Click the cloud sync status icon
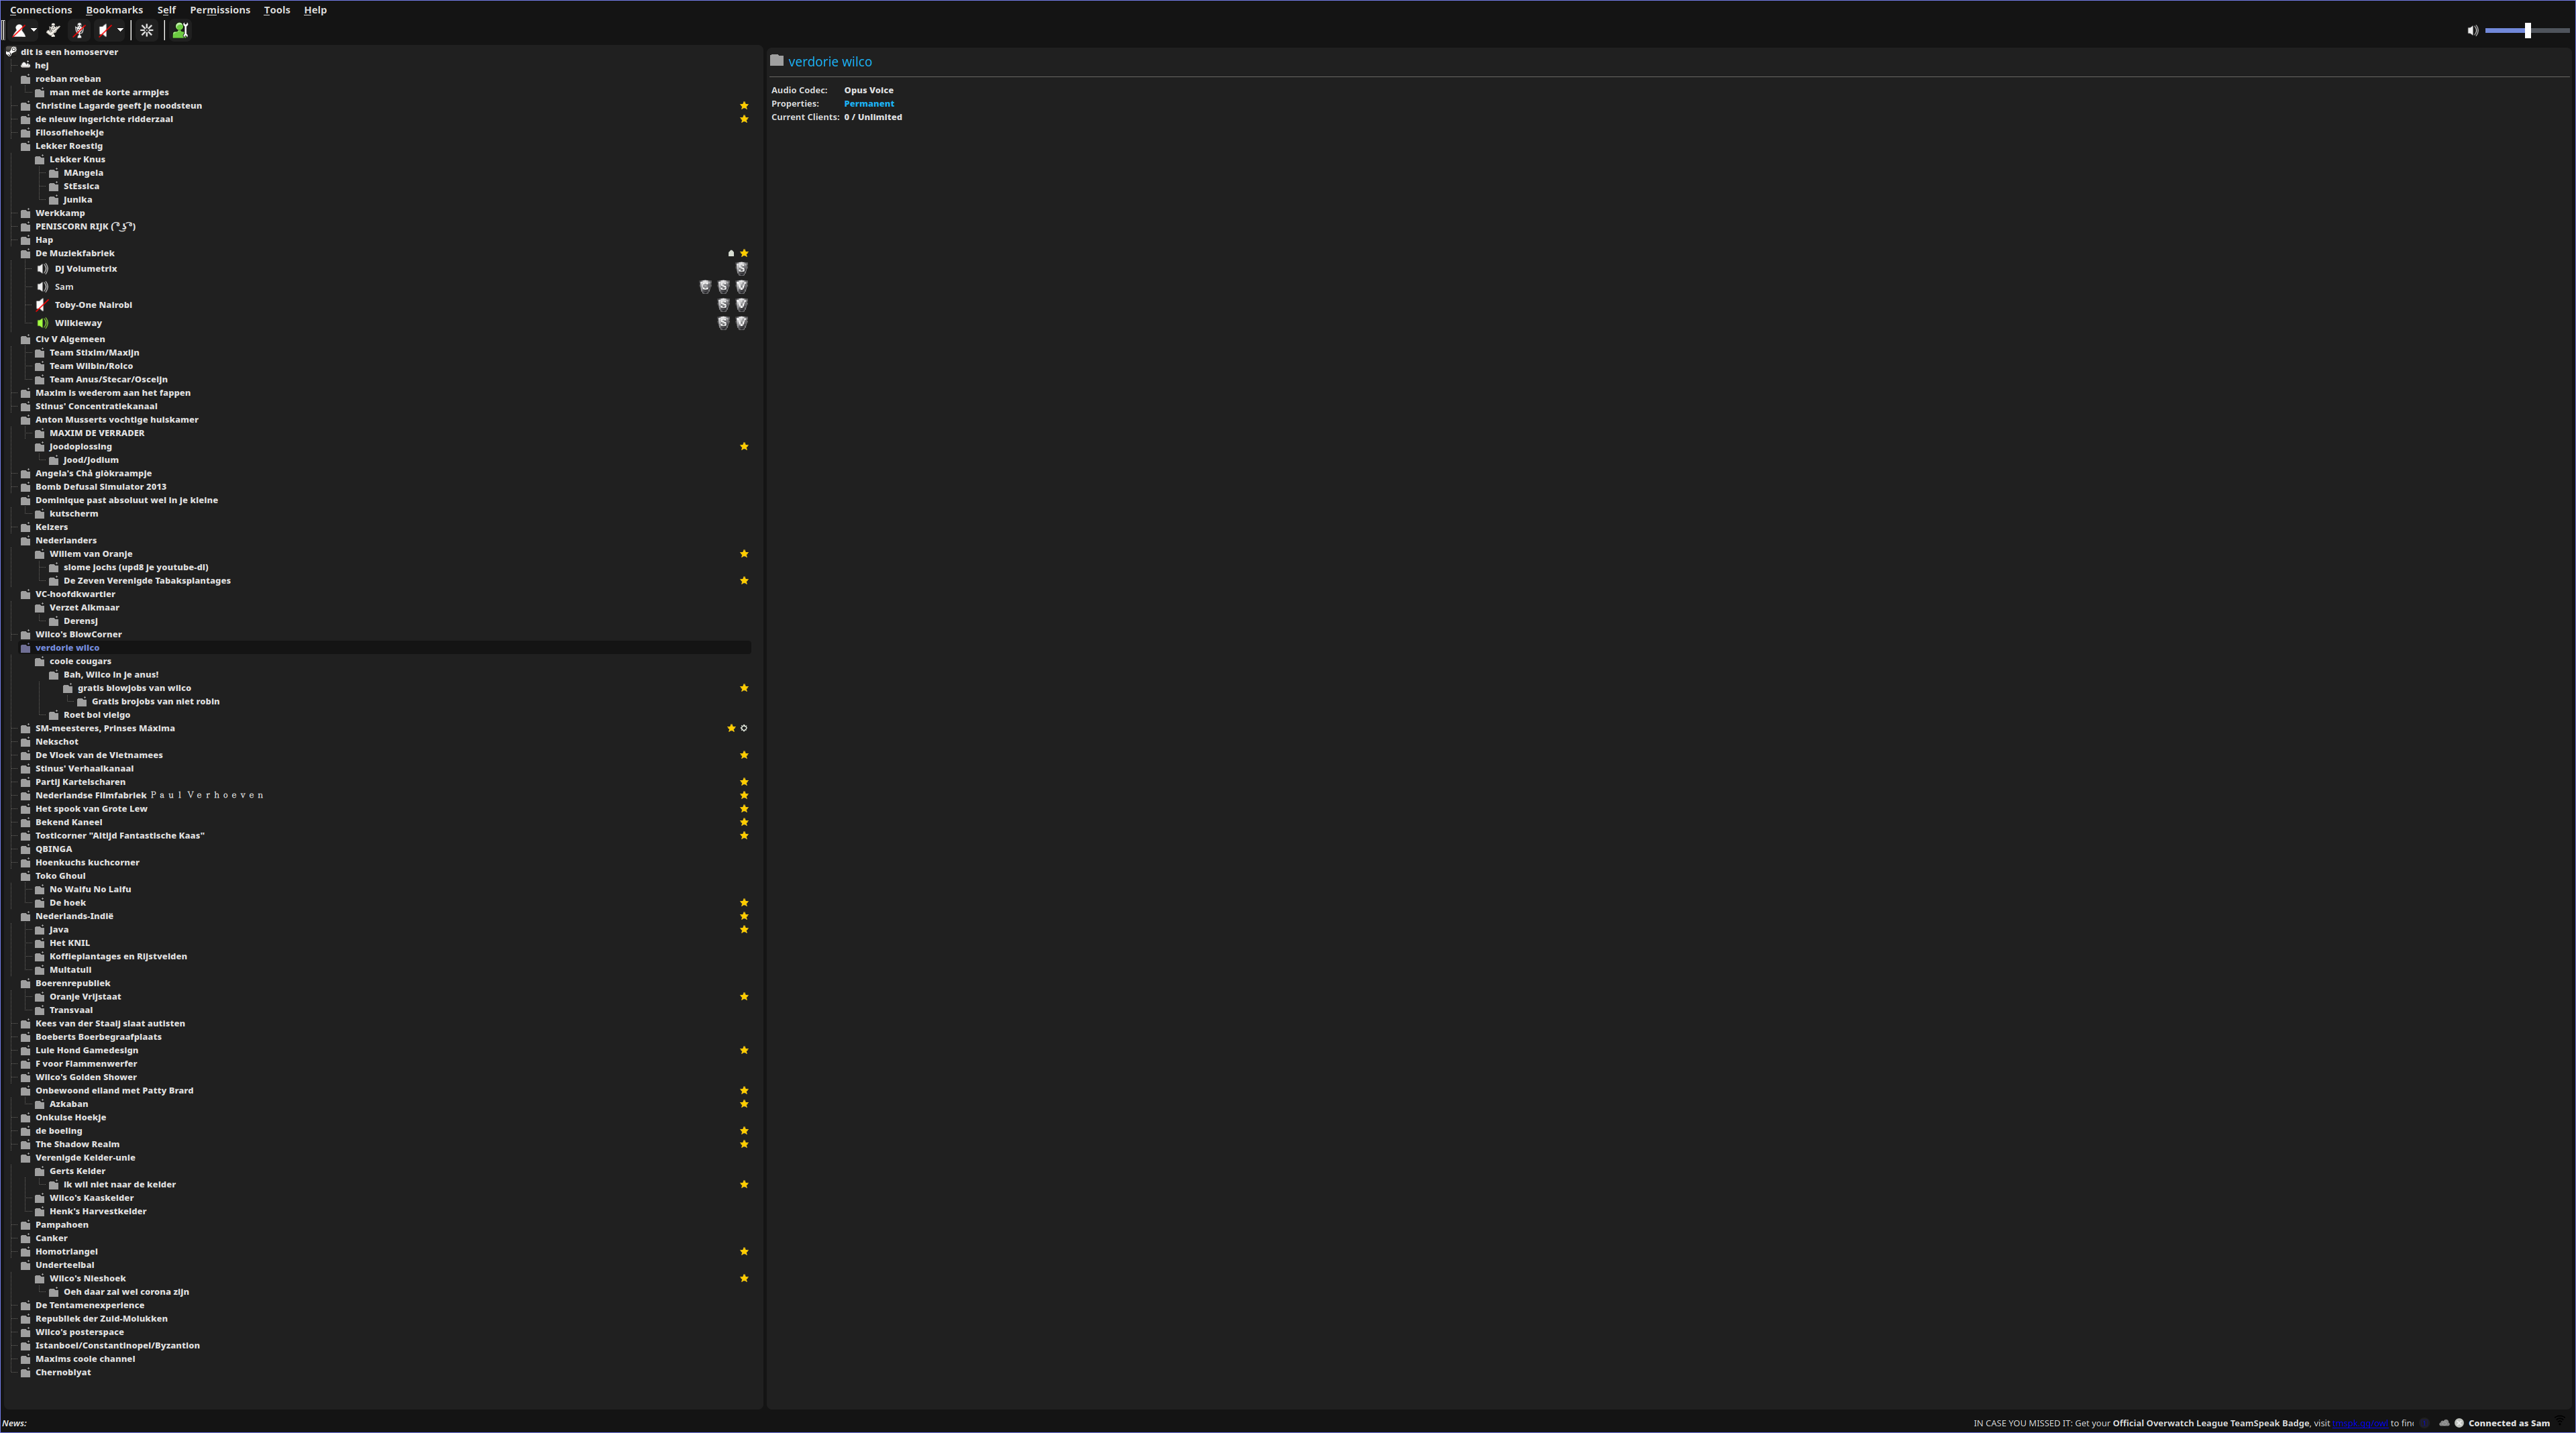The height and width of the screenshot is (1433, 2576). coord(2444,1423)
